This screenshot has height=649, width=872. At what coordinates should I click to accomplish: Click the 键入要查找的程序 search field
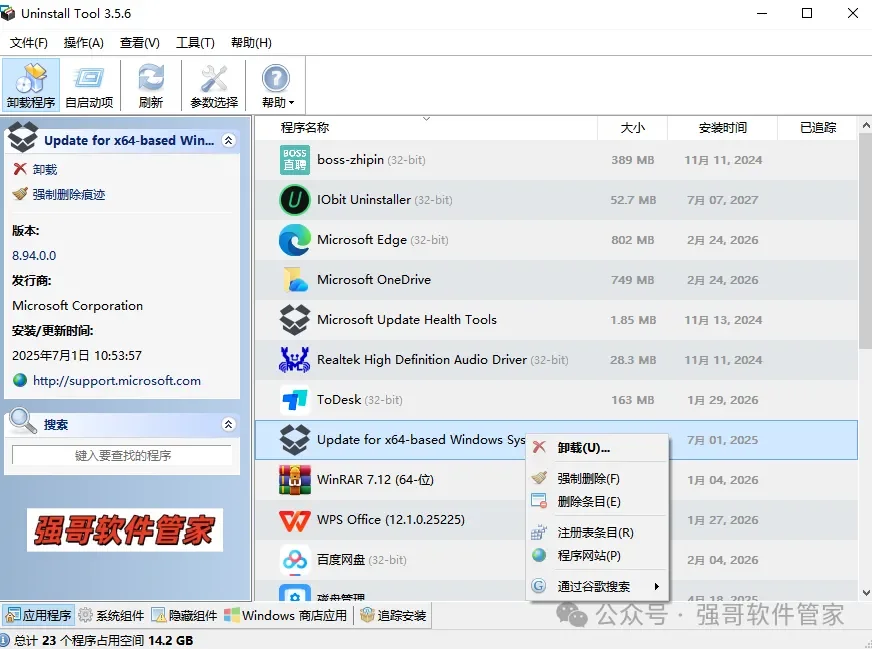click(x=122, y=455)
